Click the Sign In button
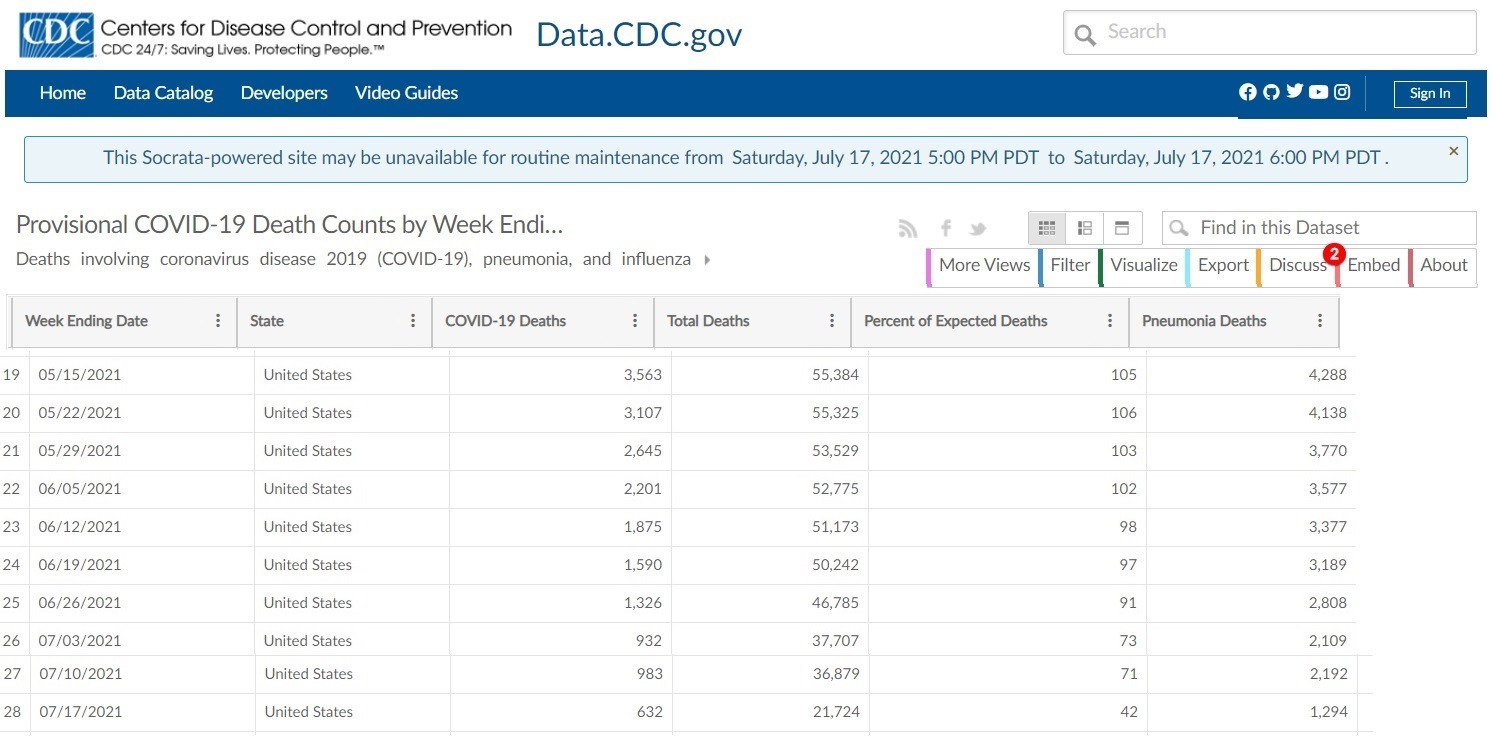 coord(1429,94)
